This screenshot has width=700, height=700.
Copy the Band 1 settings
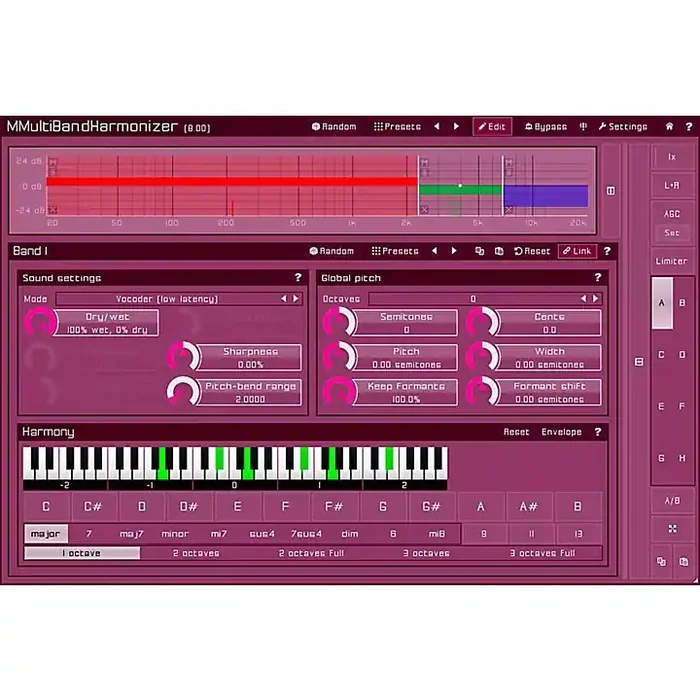[479, 251]
